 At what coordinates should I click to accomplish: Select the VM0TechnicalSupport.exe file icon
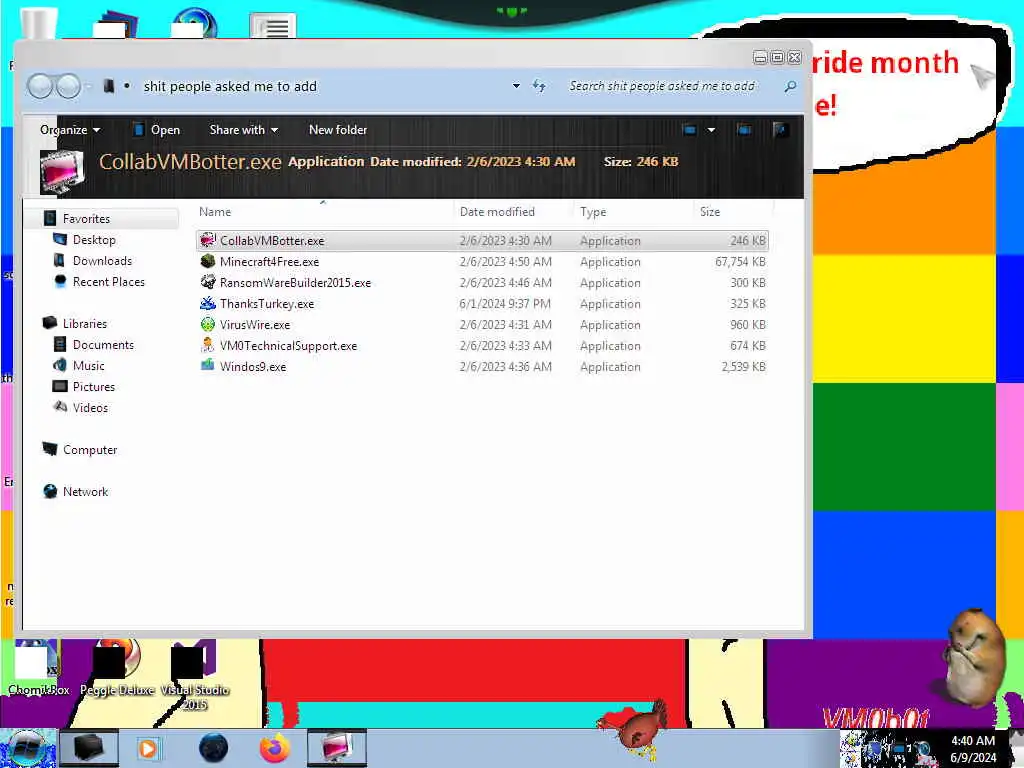click(208, 345)
